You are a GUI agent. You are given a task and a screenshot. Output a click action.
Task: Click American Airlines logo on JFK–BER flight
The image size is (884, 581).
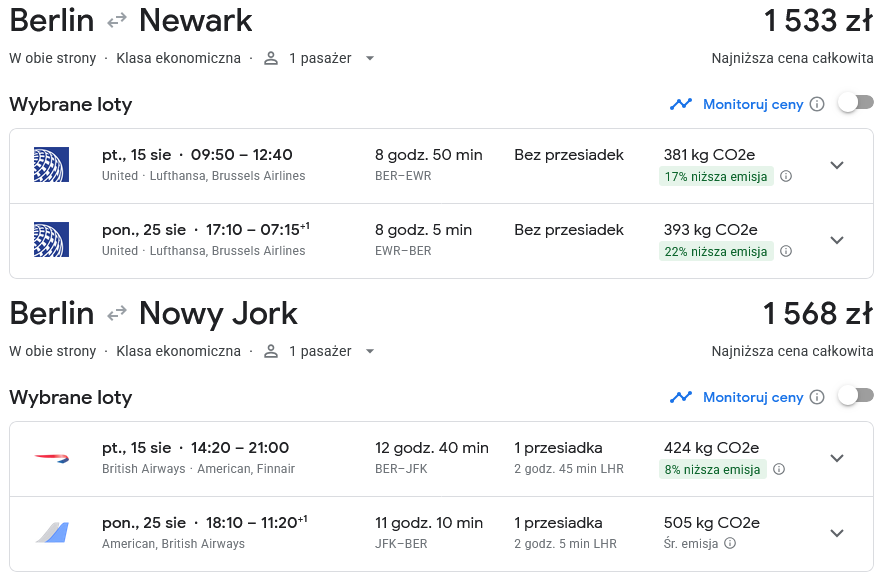[51, 533]
